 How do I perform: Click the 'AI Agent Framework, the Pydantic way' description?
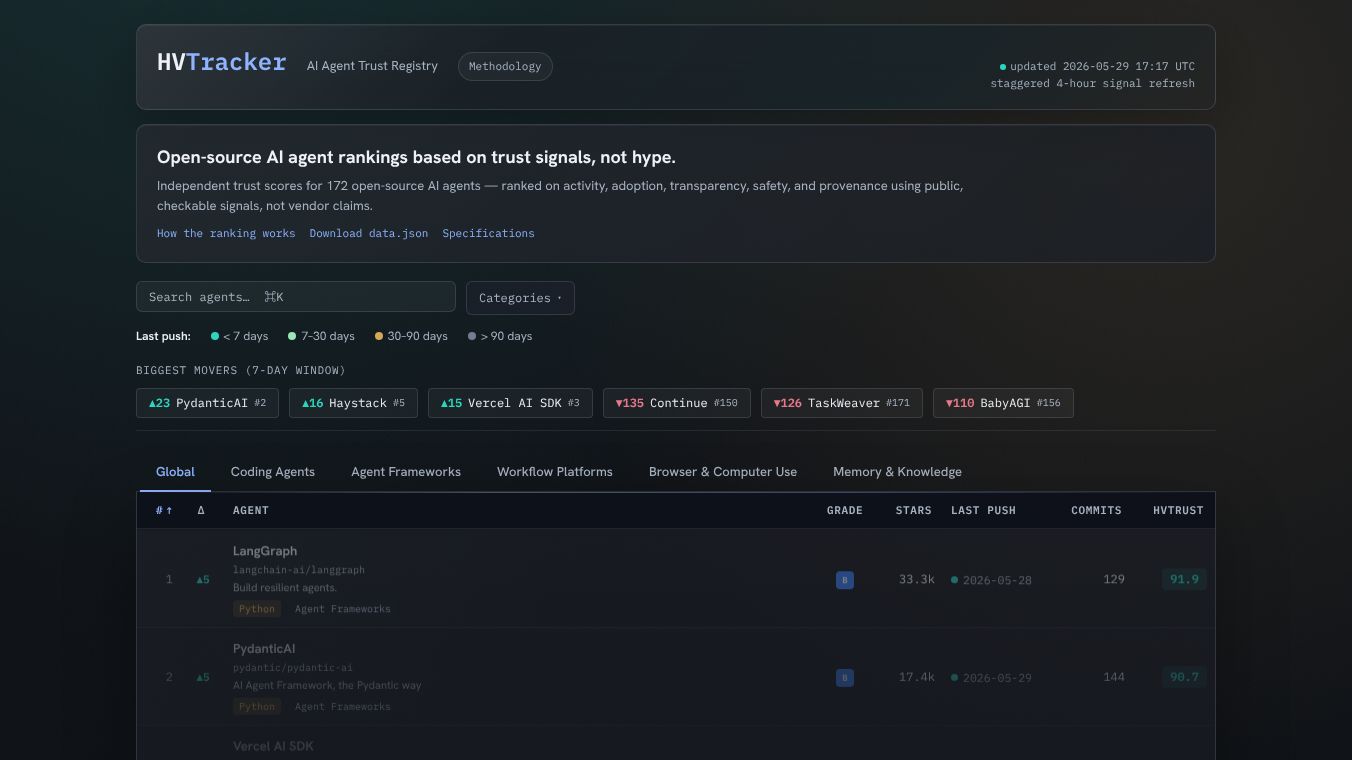point(327,686)
